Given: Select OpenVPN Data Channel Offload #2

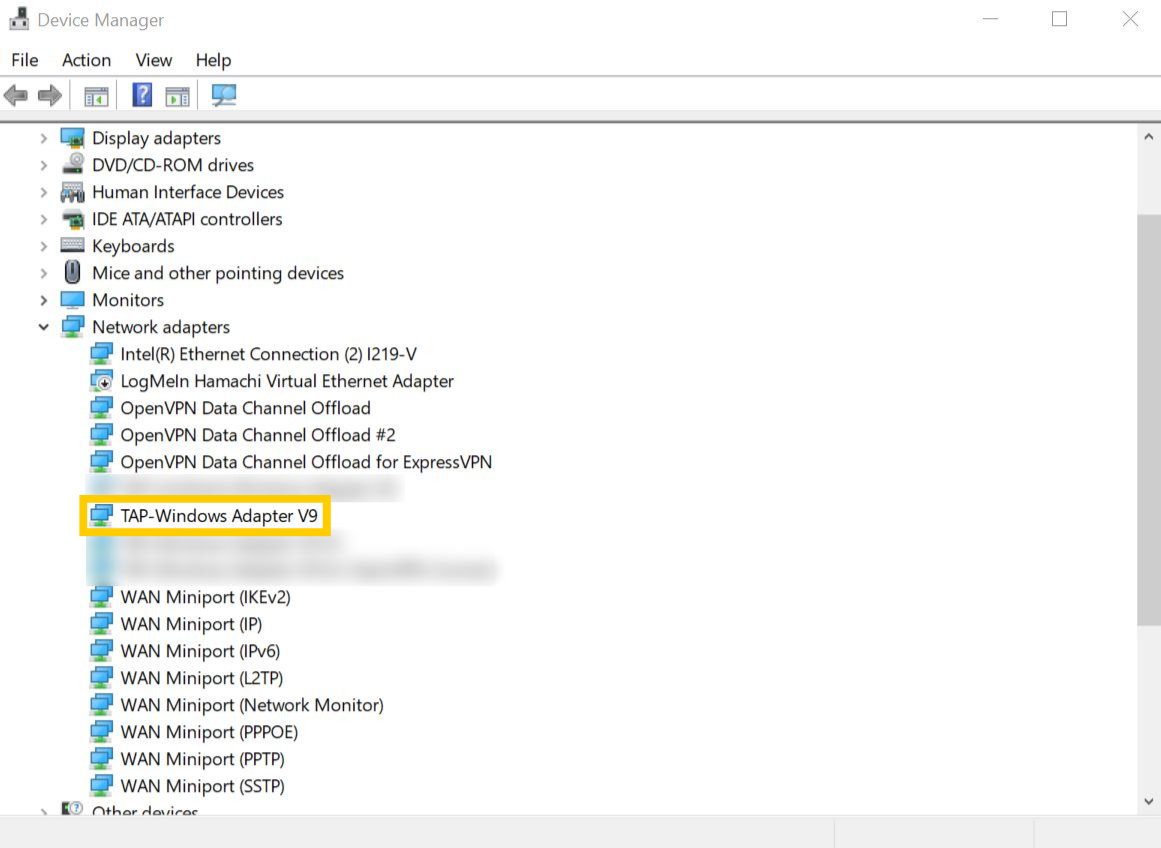Looking at the screenshot, I should tap(258, 435).
